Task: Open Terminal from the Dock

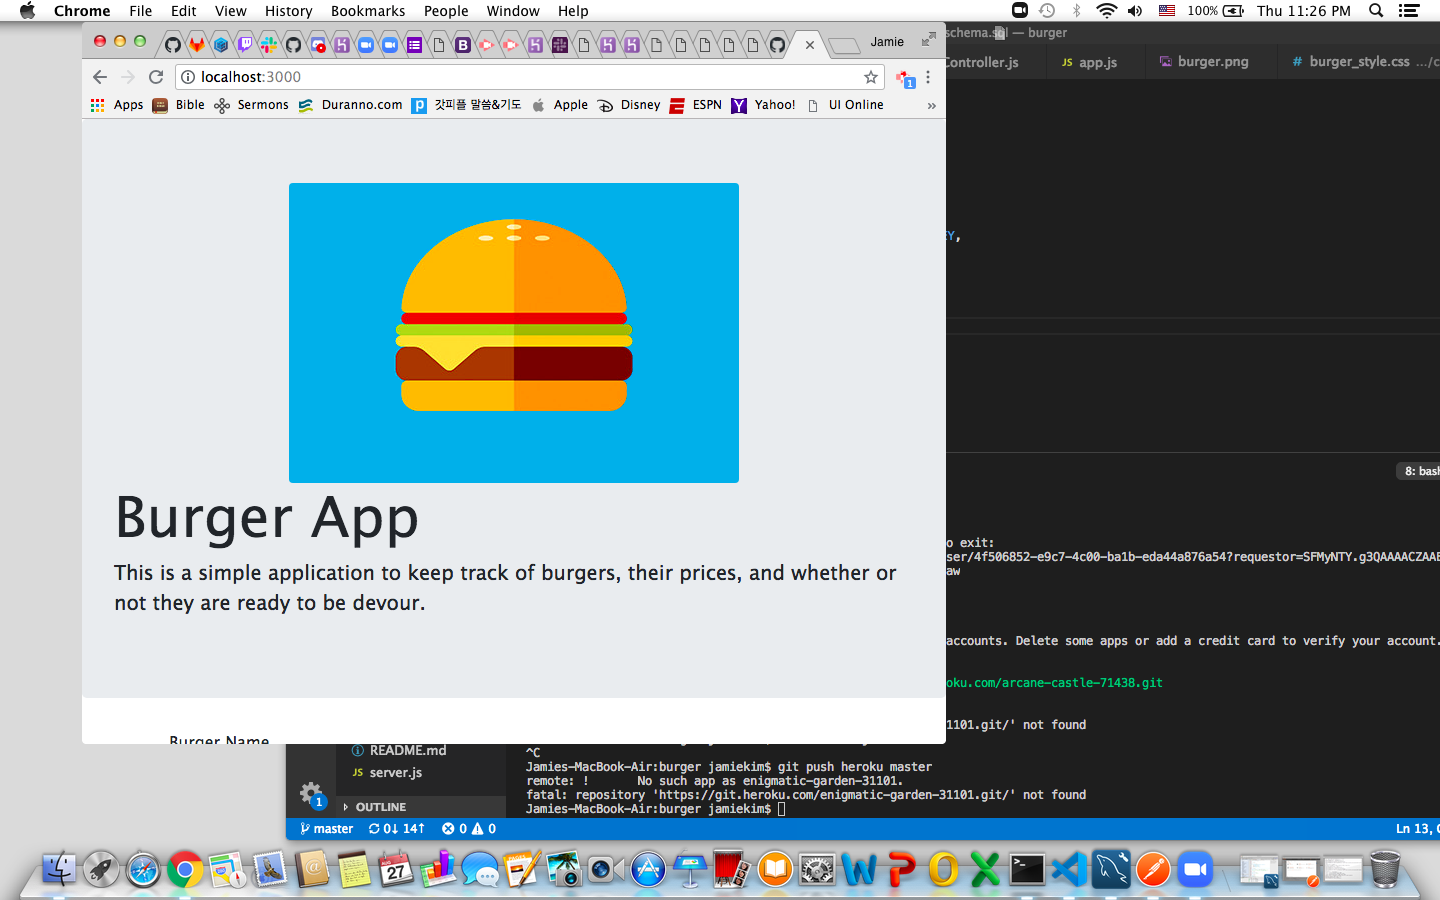Action: [1025, 870]
